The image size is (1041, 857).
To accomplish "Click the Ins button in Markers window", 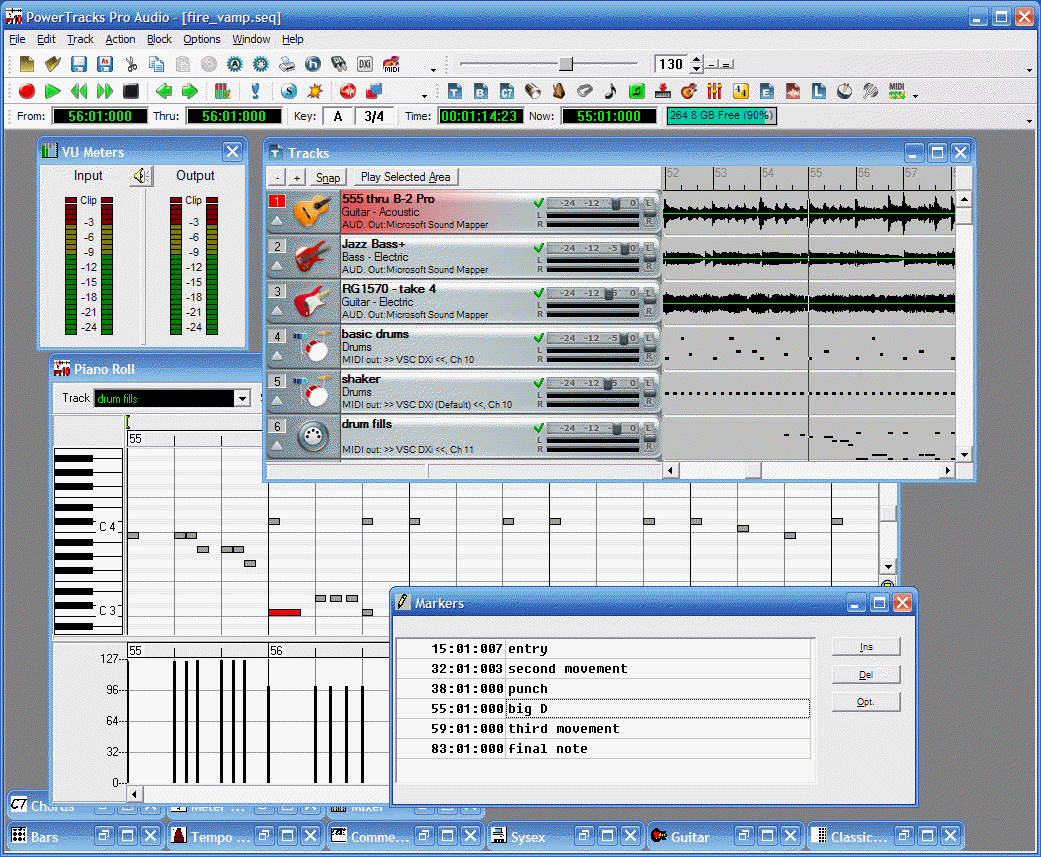I will pyautogui.click(x=866, y=647).
